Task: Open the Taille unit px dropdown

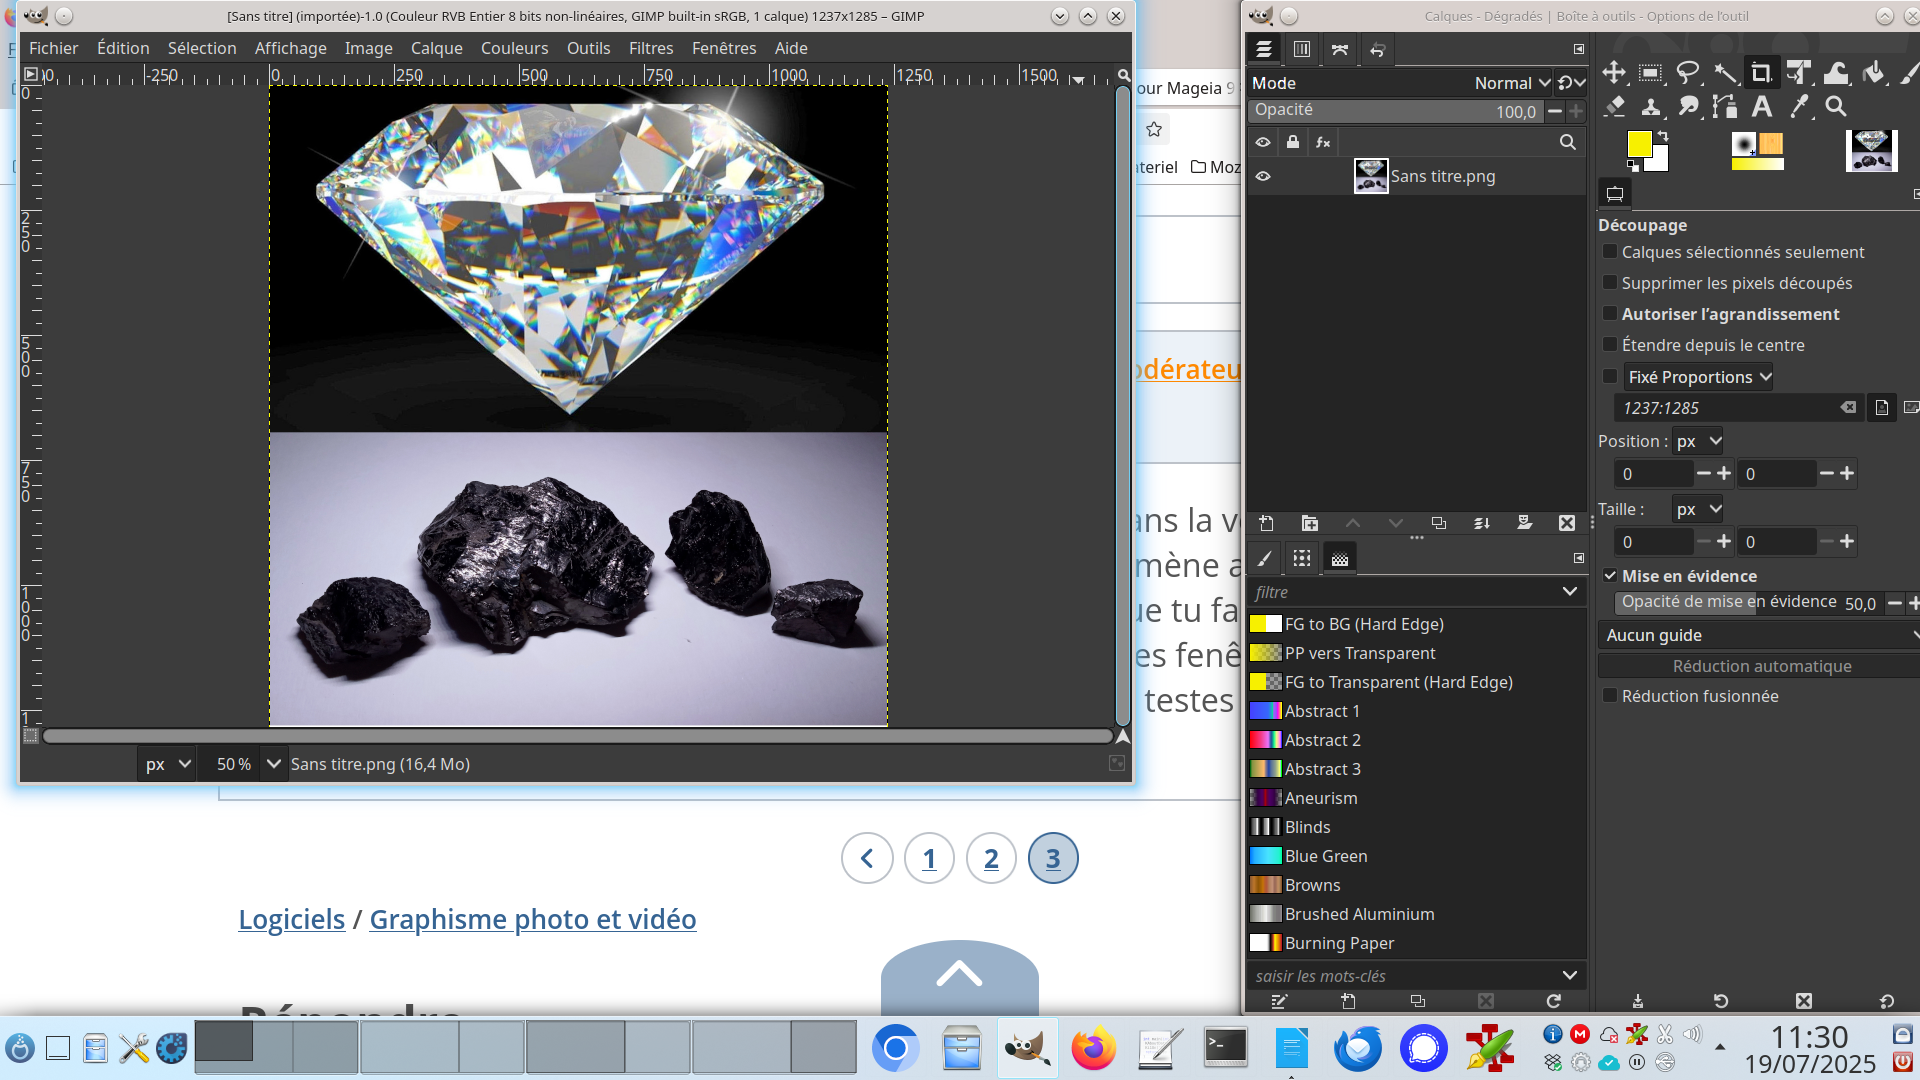Action: point(1698,509)
